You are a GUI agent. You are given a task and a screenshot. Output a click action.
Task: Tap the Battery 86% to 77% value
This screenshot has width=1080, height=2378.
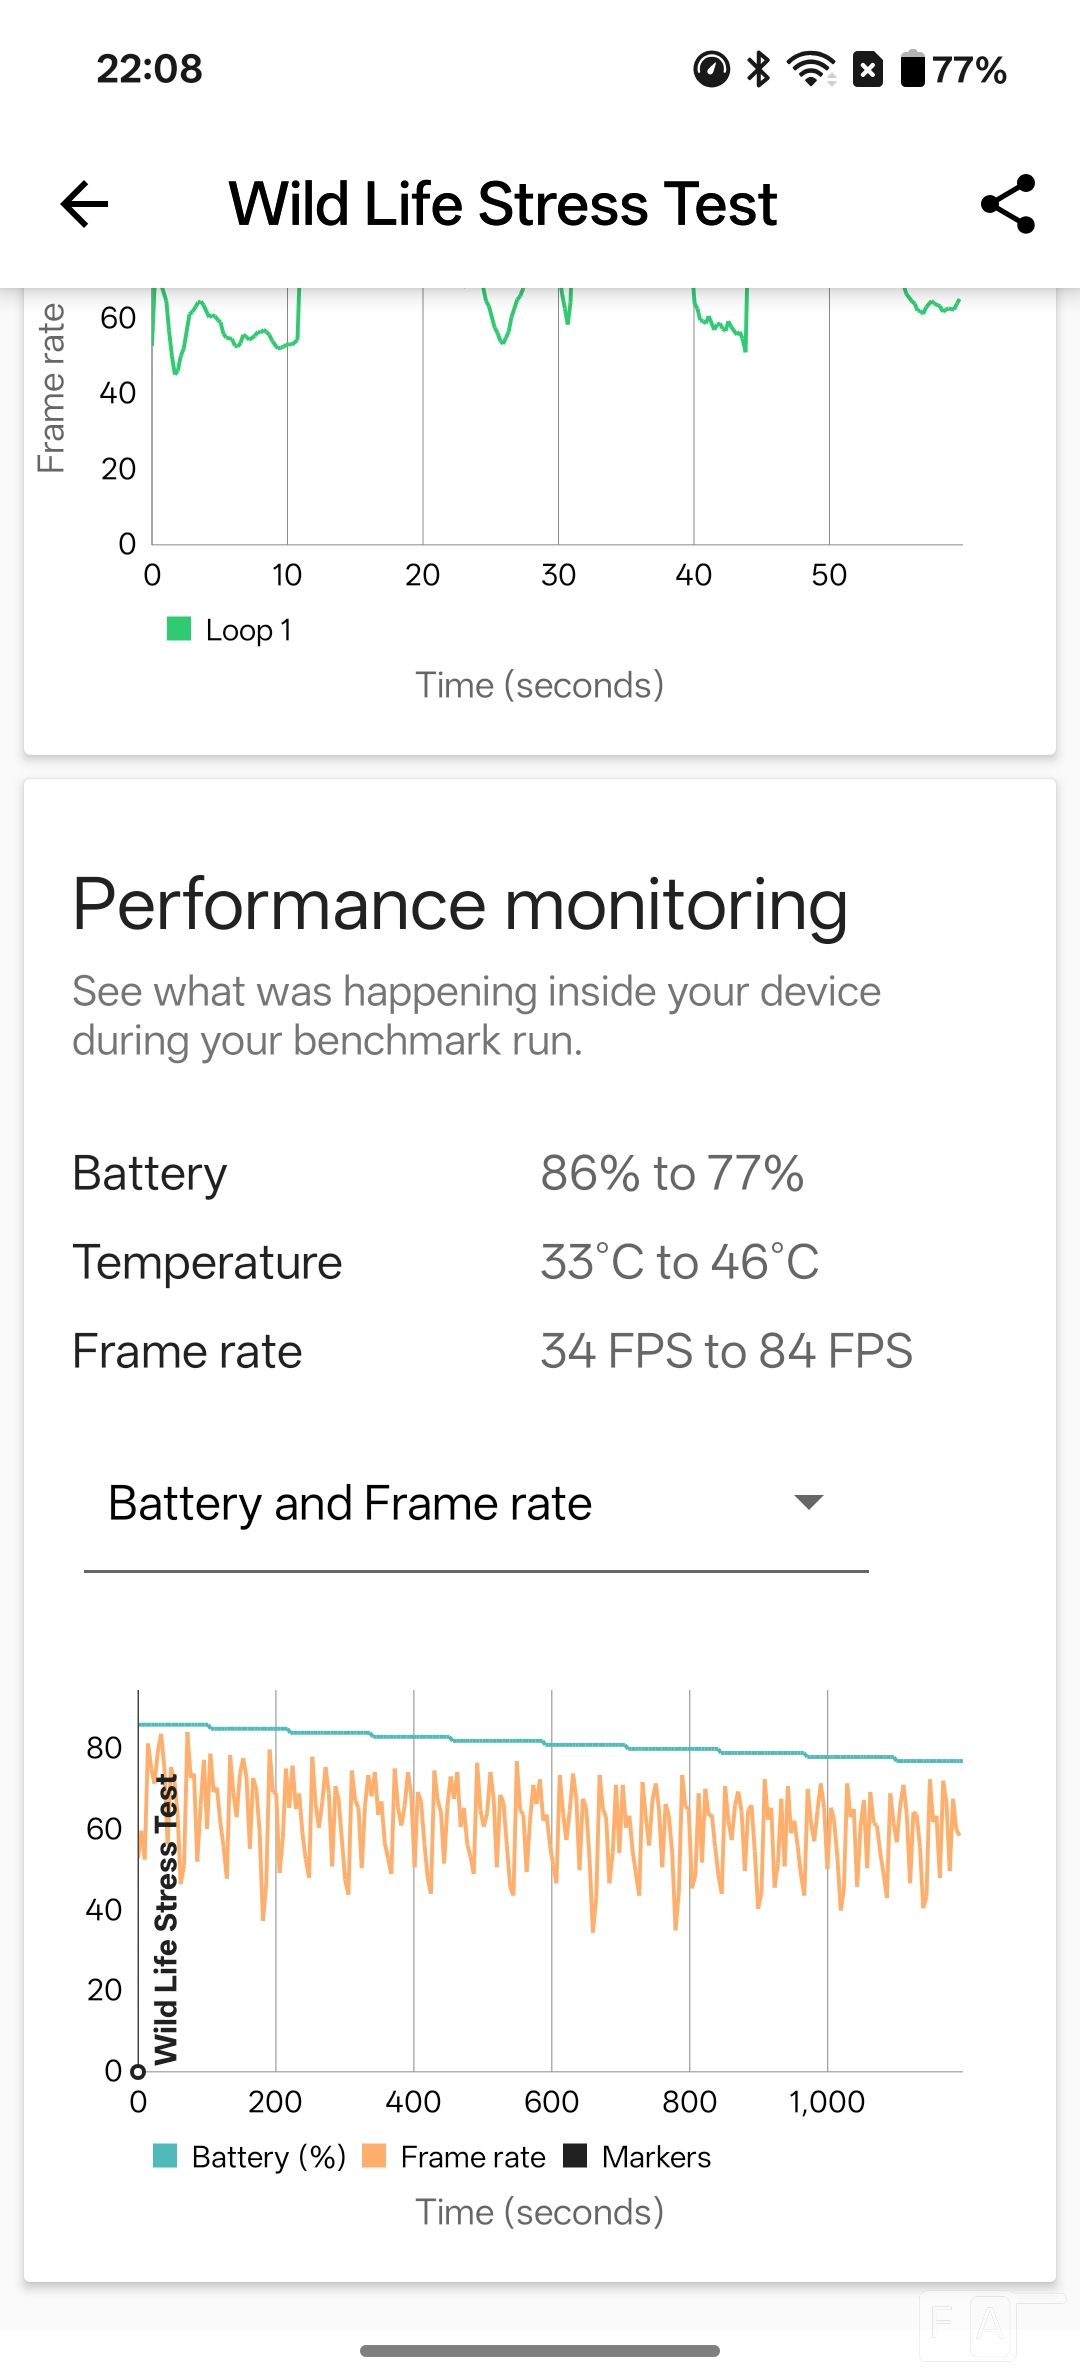pyautogui.click(x=672, y=1173)
